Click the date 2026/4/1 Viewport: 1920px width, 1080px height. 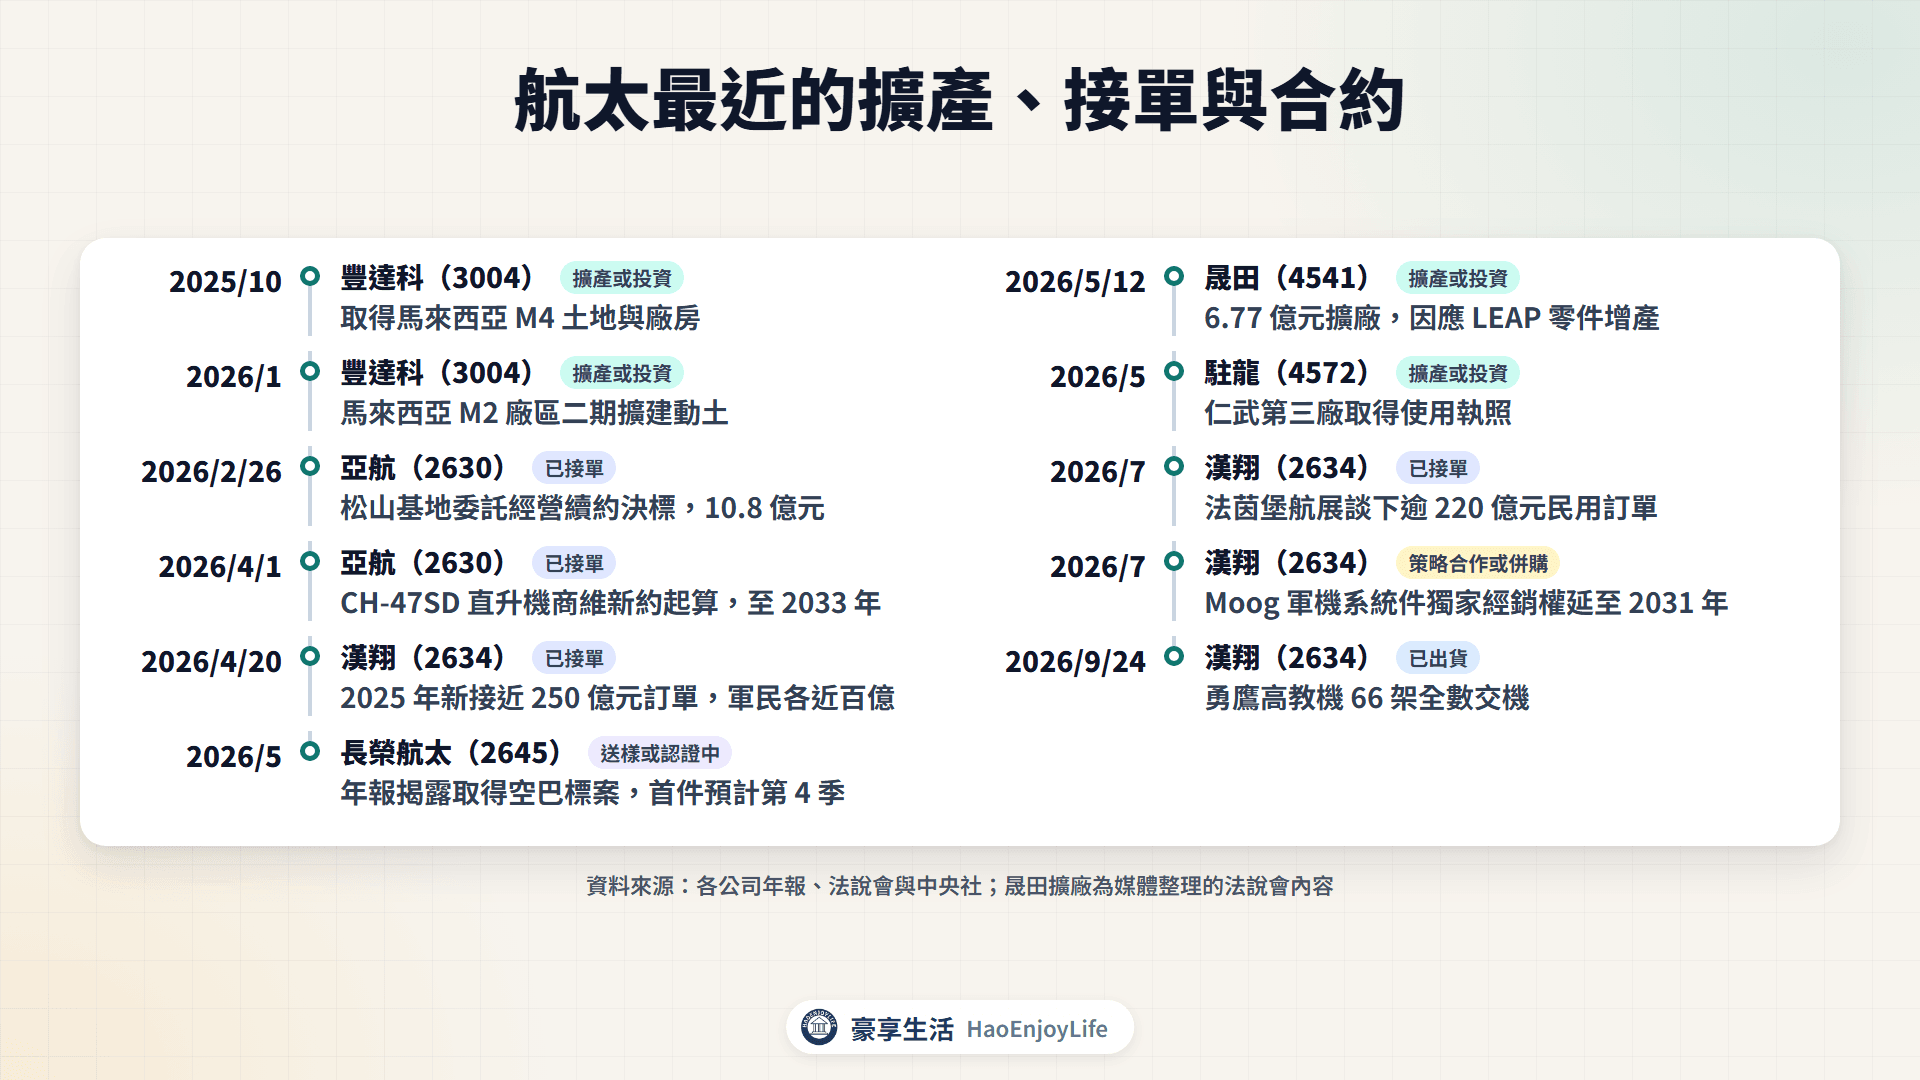pos(220,567)
